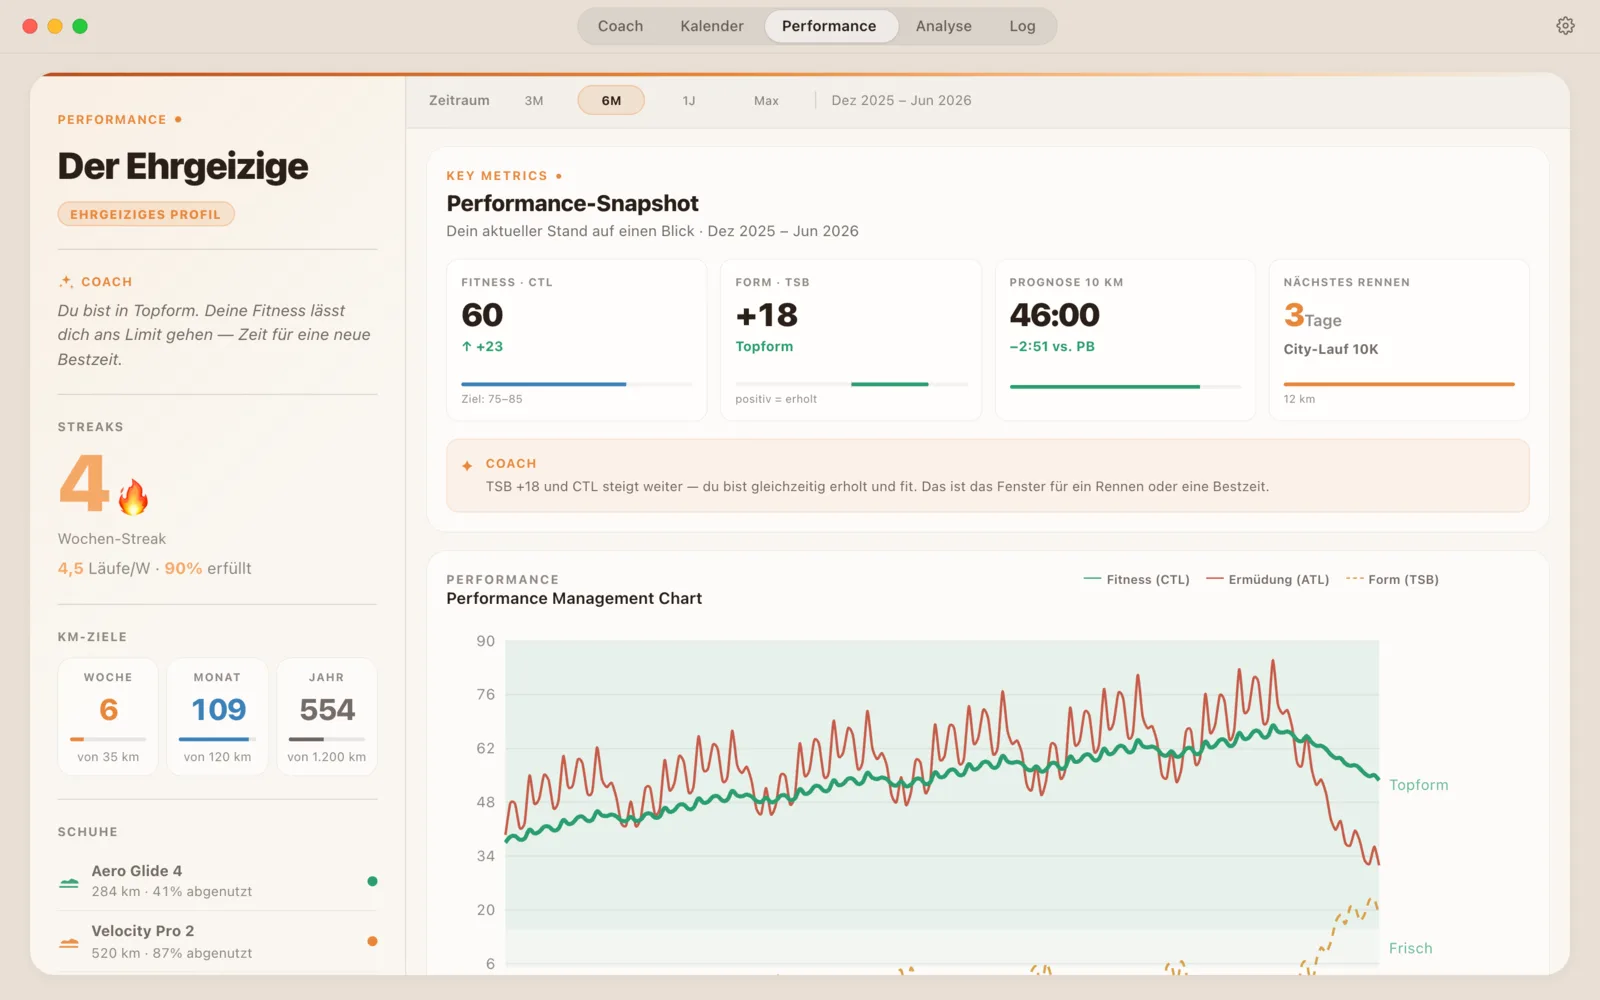Click the Nächstes Rennen orange progress bar

pyautogui.click(x=1399, y=384)
